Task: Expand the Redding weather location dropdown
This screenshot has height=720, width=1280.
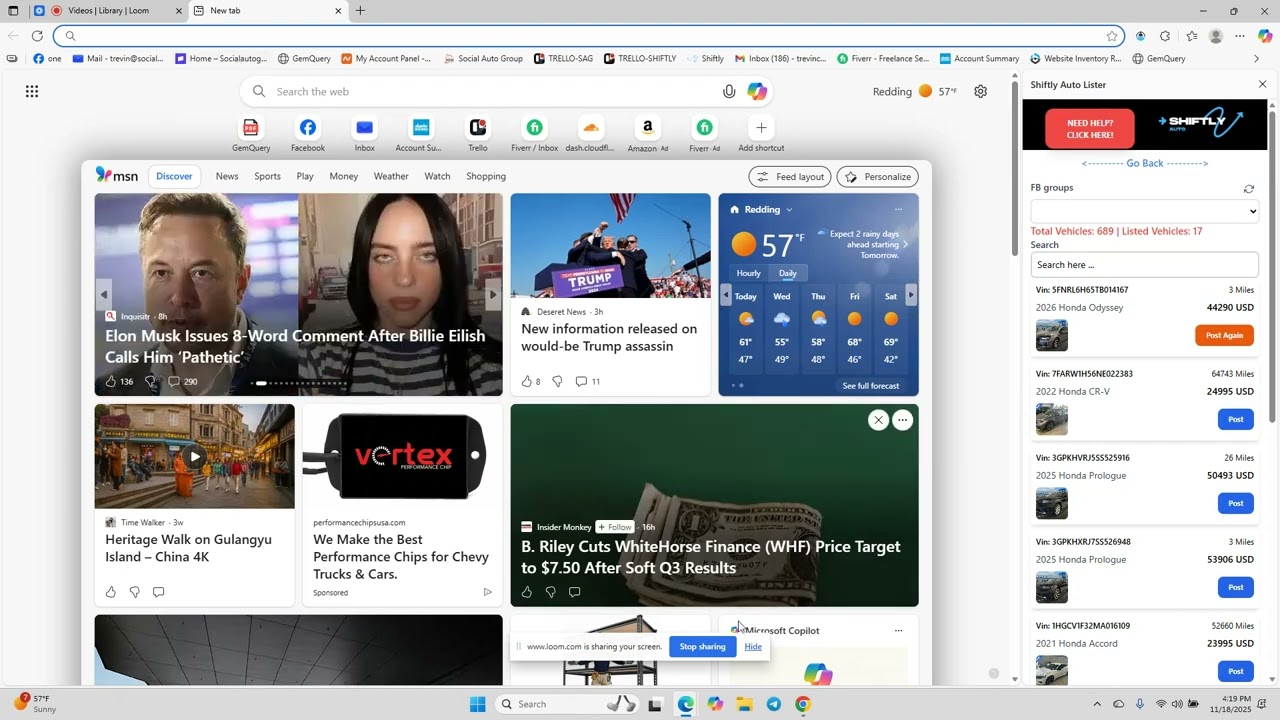Action: click(x=789, y=210)
